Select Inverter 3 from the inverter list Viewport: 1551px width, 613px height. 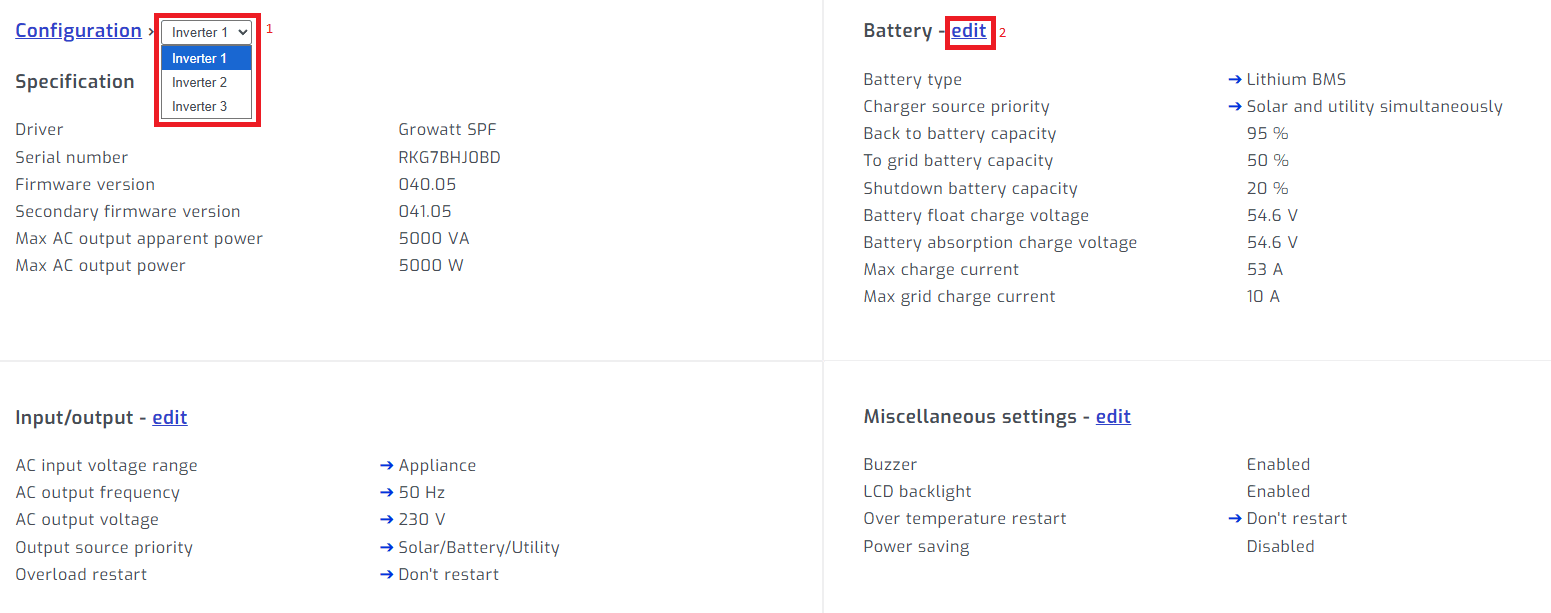click(200, 106)
